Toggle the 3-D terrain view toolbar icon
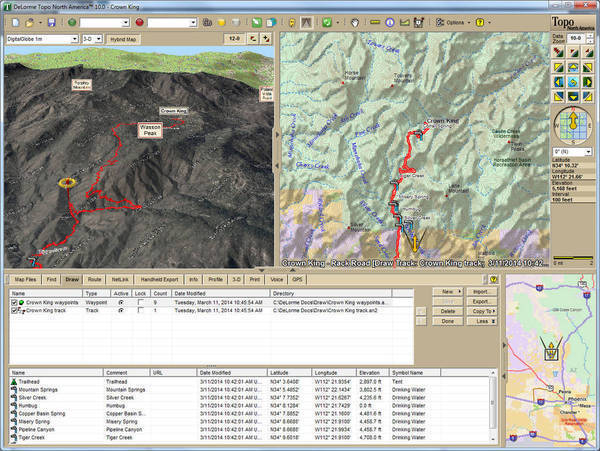 (306, 23)
